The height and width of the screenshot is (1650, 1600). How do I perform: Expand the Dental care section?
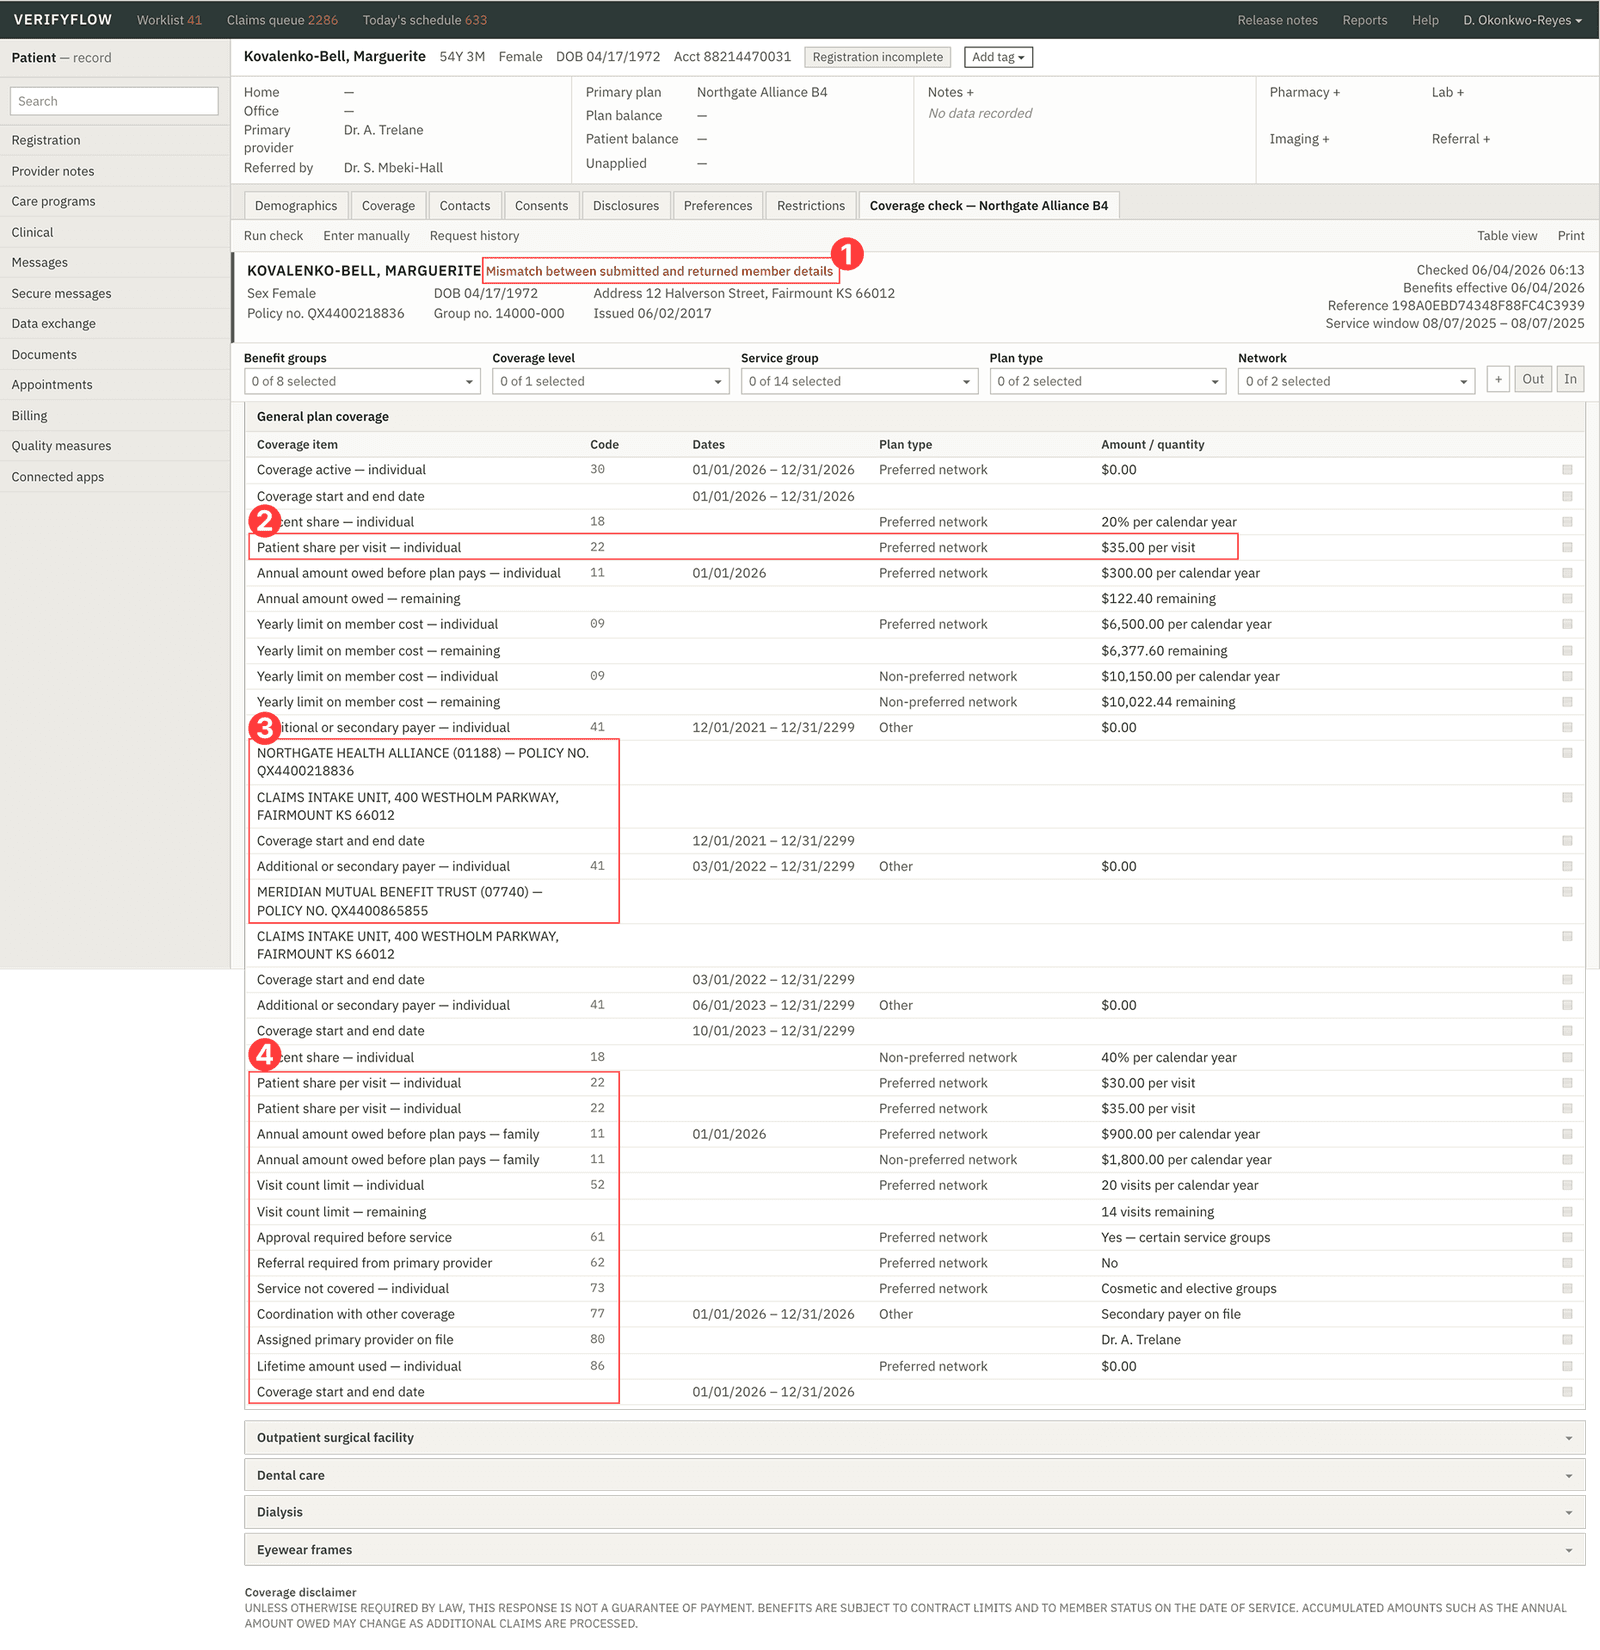914,1476
